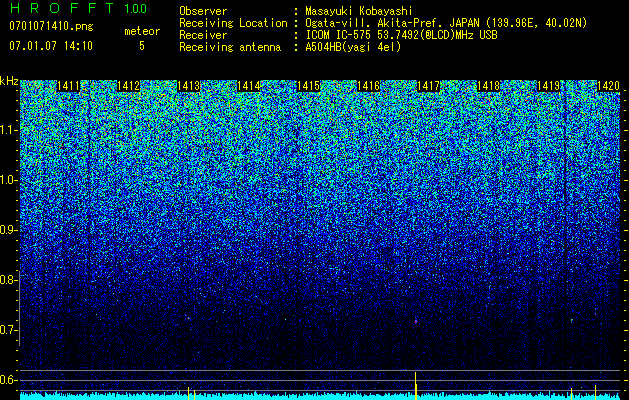Click the 1411 time marker

[68, 86]
